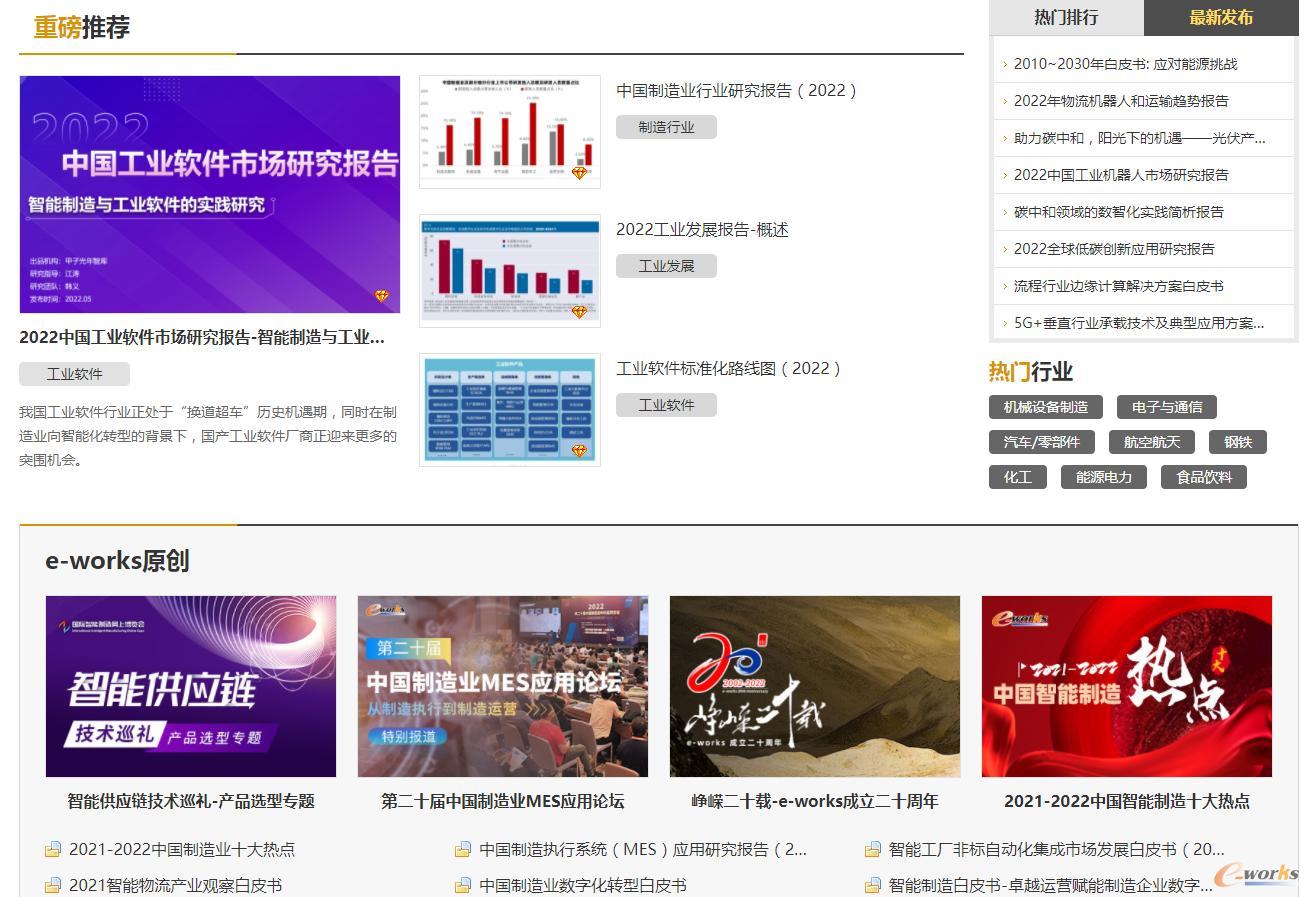Open 2022年物流机器人和运输趋势报告 link
Screen dimensions: 1309x897
1121,101
